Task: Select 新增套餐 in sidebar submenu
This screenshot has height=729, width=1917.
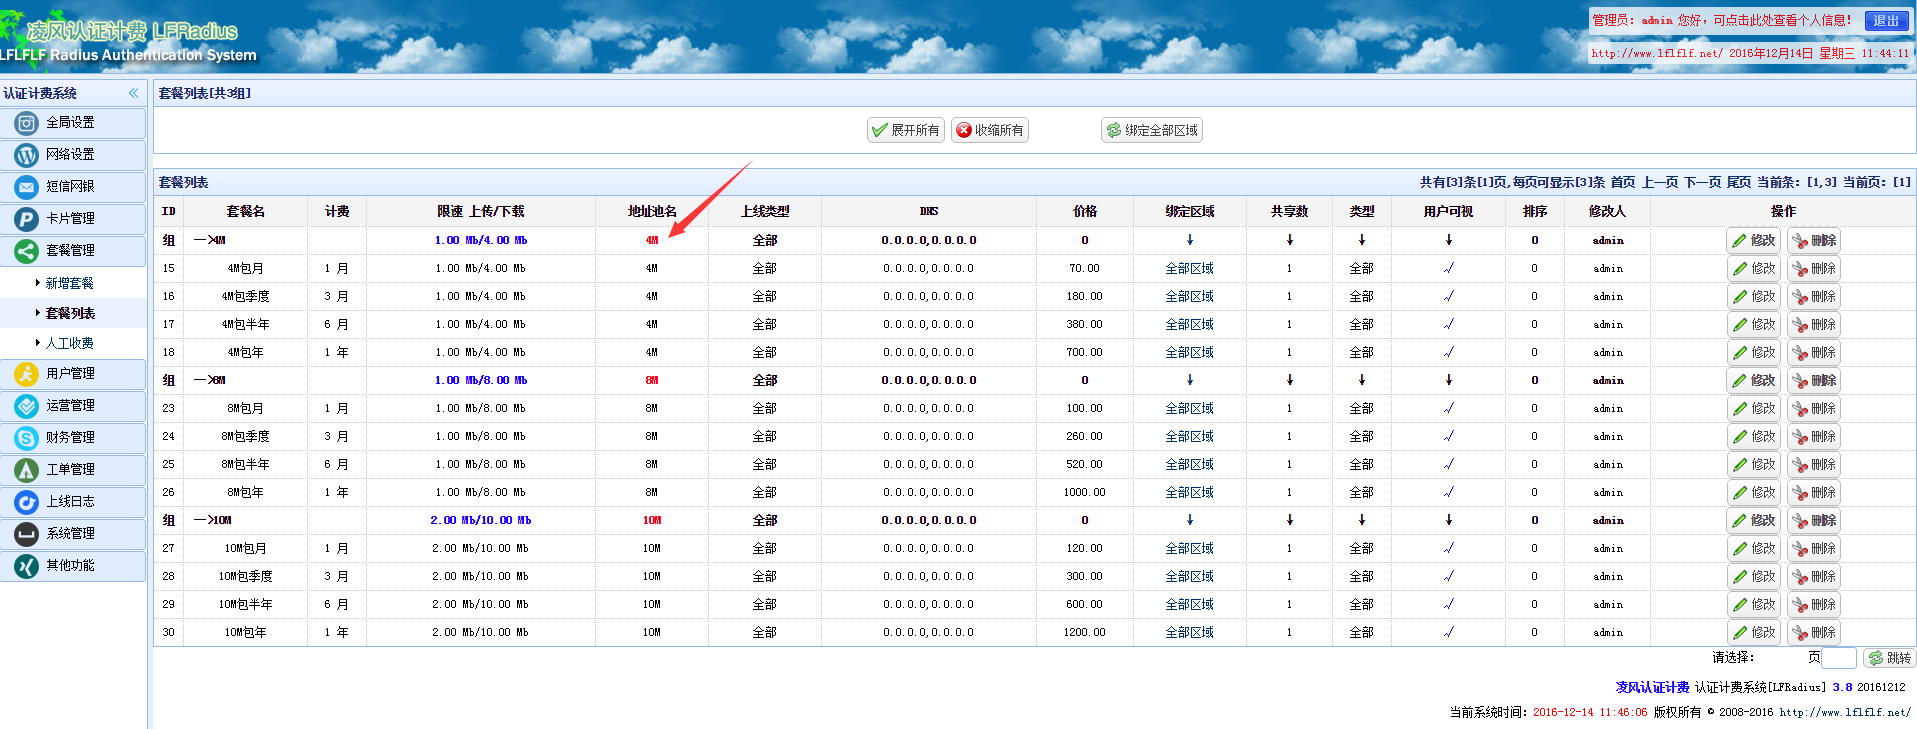Action: 69,284
